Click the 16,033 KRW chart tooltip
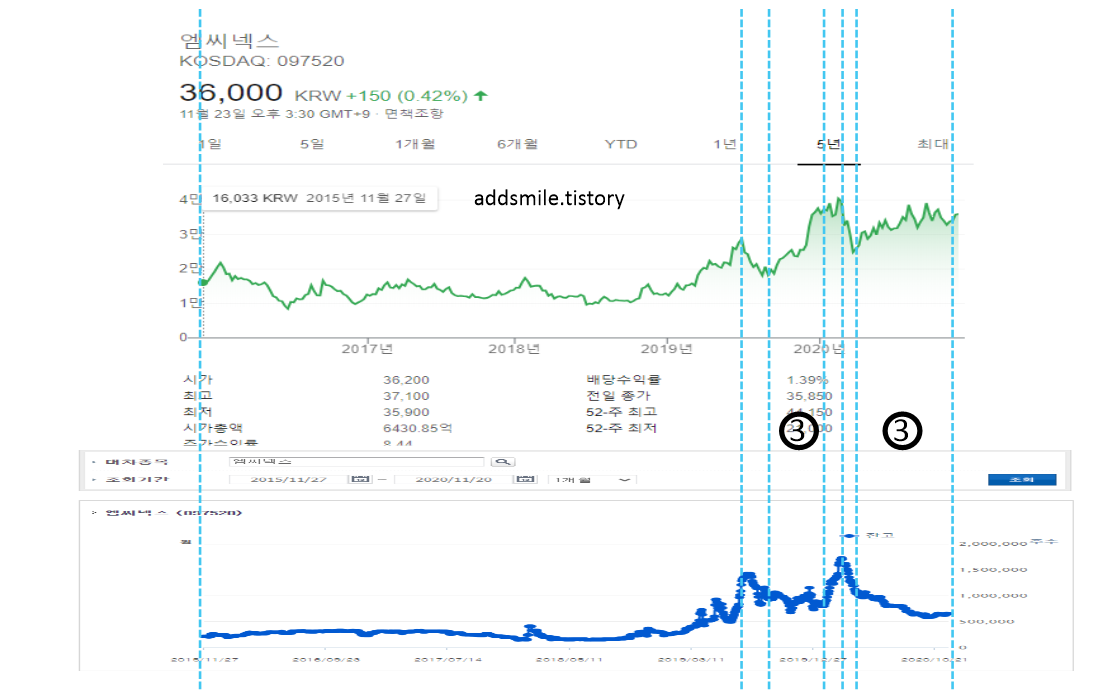 (319, 198)
